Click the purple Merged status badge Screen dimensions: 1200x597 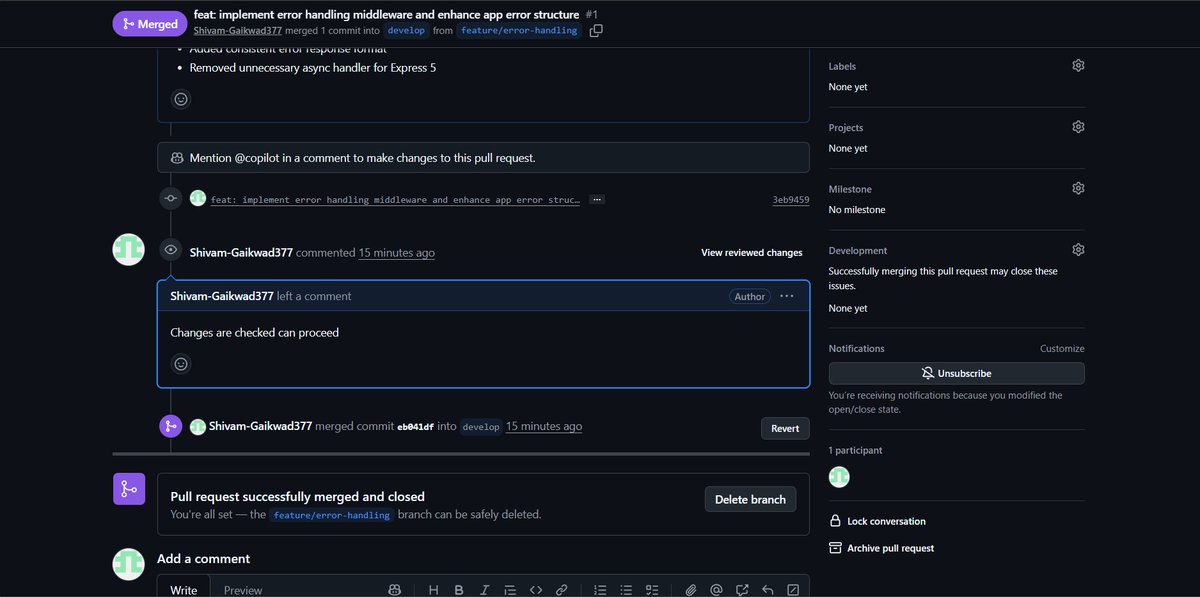pos(150,24)
